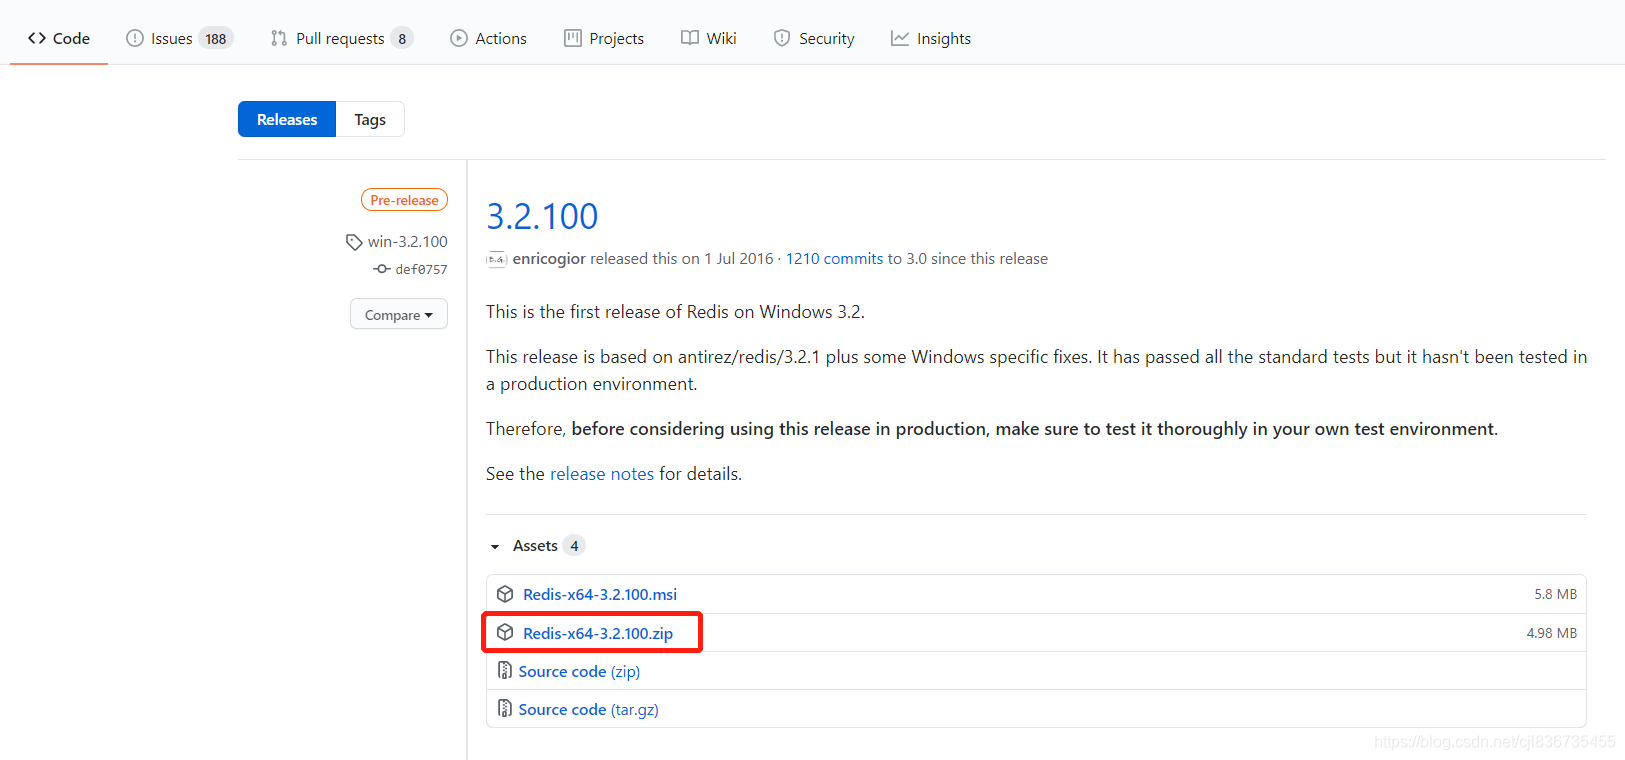This screenshot has width=1625, height=760.
Task: Open the 3.2.100 release title
Action: pos(542,216)
